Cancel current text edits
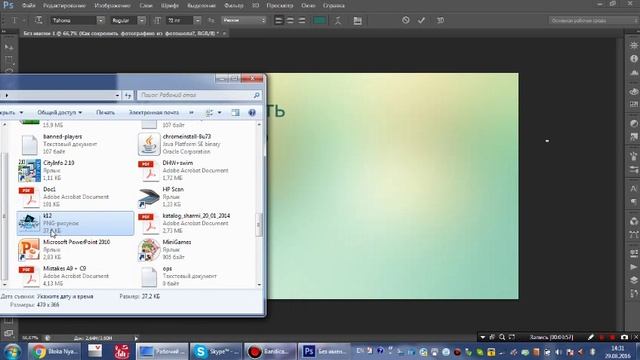This screenshot has width=640, height=360. (405, 20)
